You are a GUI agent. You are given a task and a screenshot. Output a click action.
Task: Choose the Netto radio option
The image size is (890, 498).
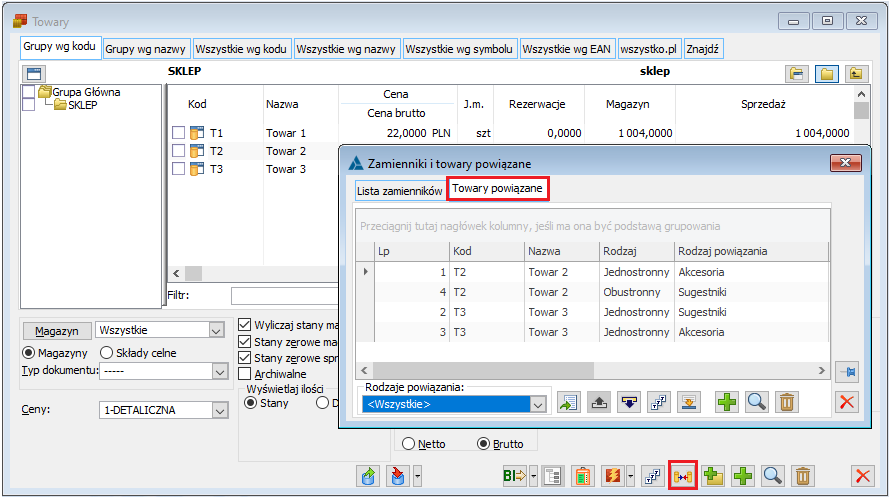(x=408, y=443)
